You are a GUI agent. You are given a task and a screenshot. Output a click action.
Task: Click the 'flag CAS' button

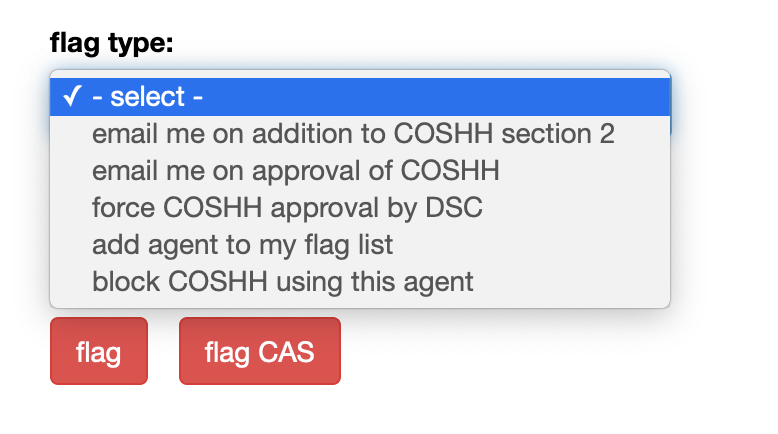(x=260, y=351)
